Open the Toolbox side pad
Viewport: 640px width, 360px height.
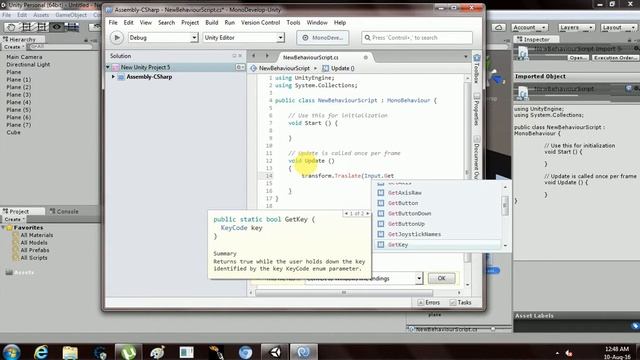click(476, 68)
